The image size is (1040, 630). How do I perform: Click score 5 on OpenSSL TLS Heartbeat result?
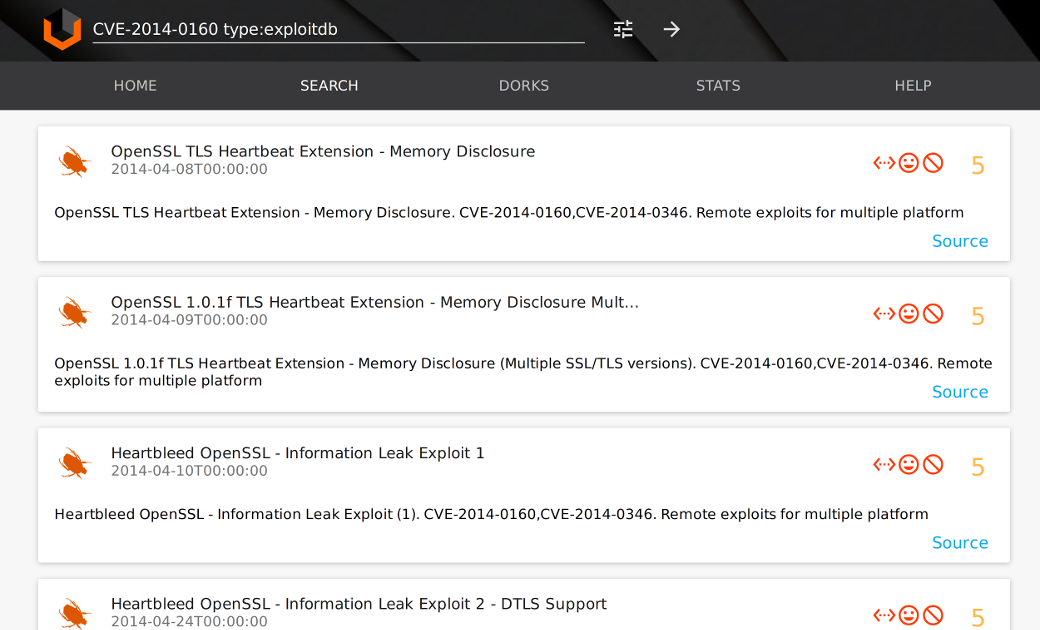[978, 165]
